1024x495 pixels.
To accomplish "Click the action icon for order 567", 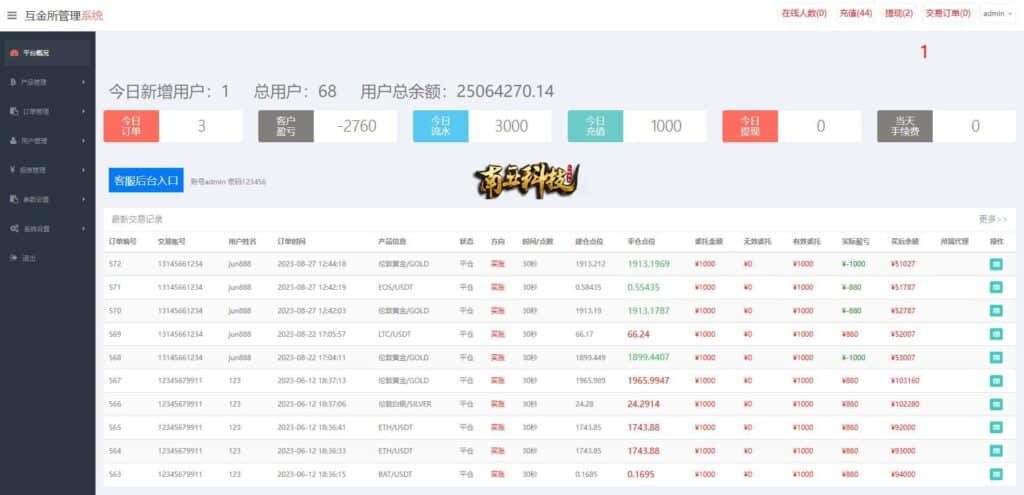I will 995,381.
